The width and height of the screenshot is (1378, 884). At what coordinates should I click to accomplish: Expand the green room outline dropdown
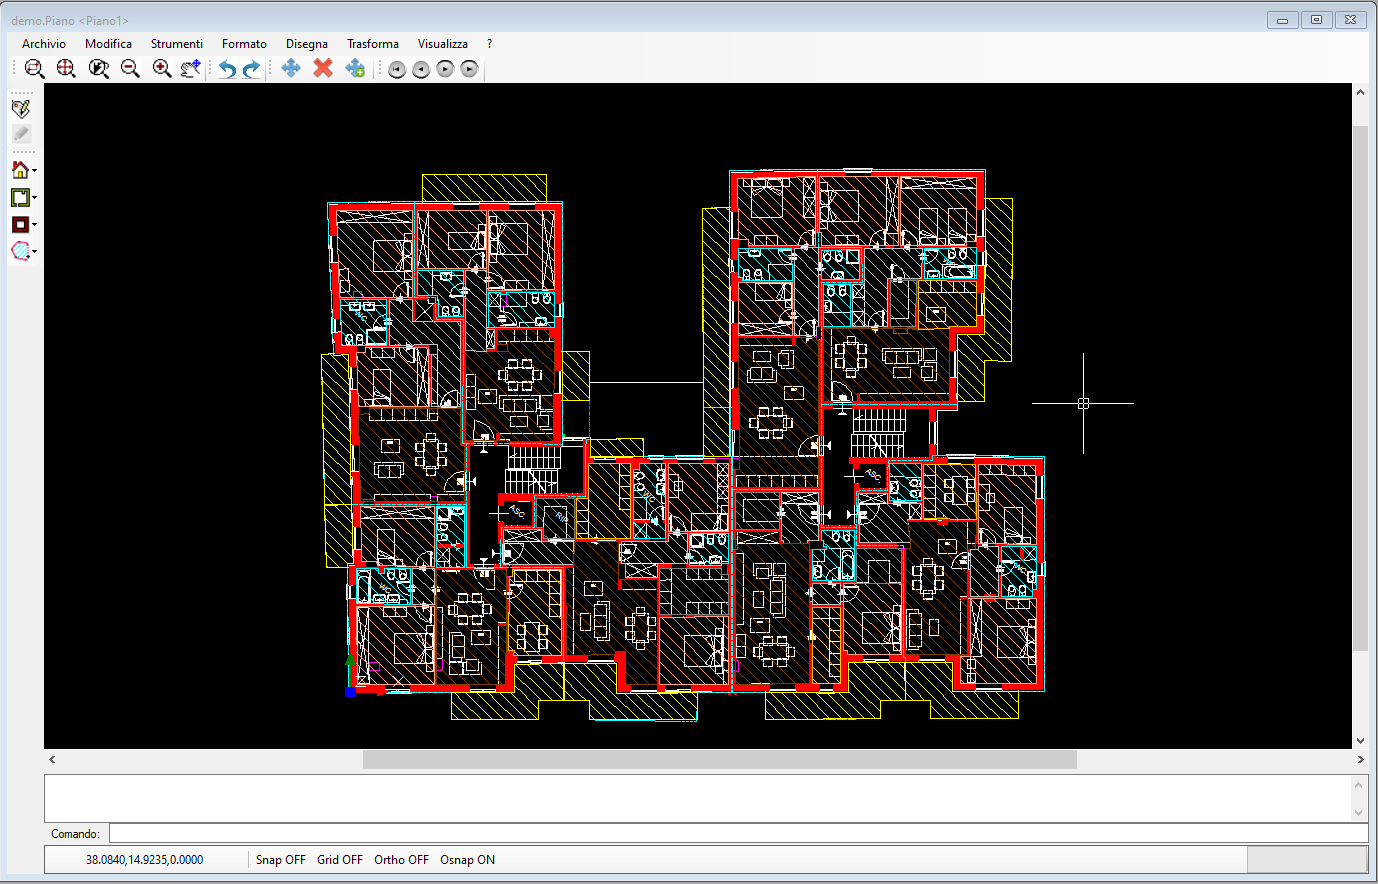(x=35, y=198)
